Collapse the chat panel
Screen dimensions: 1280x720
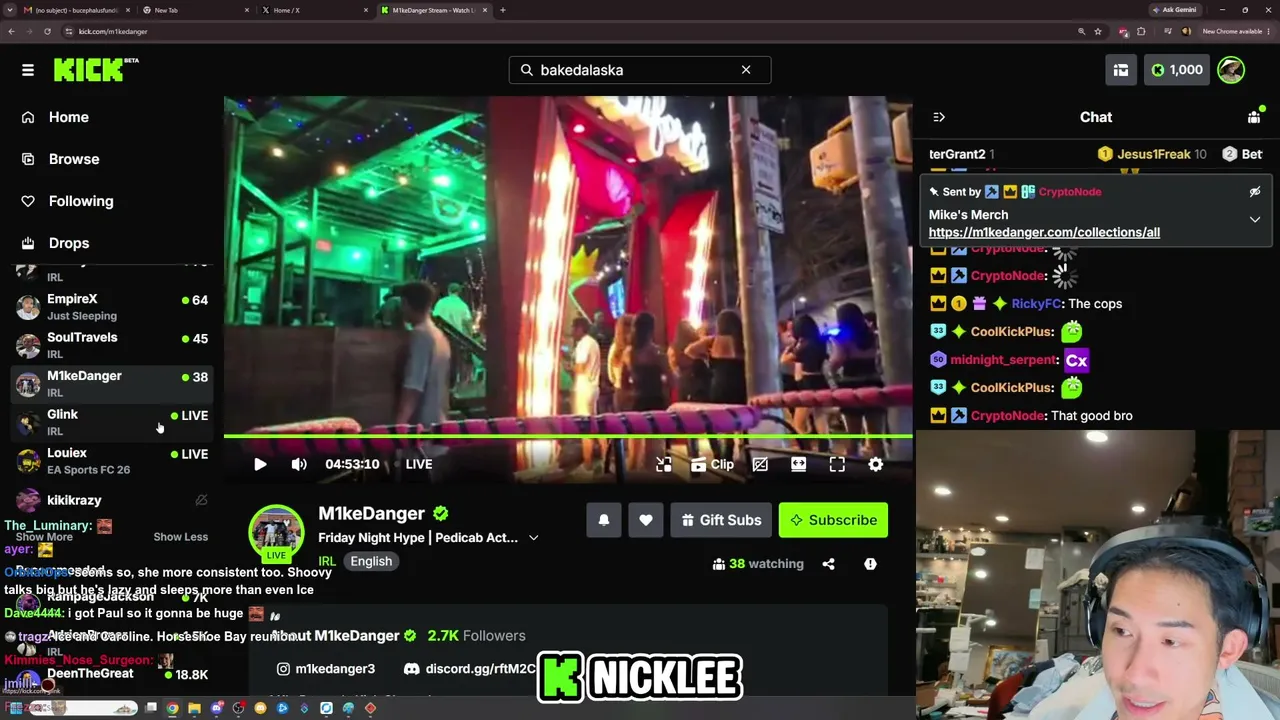pos(939,117)
